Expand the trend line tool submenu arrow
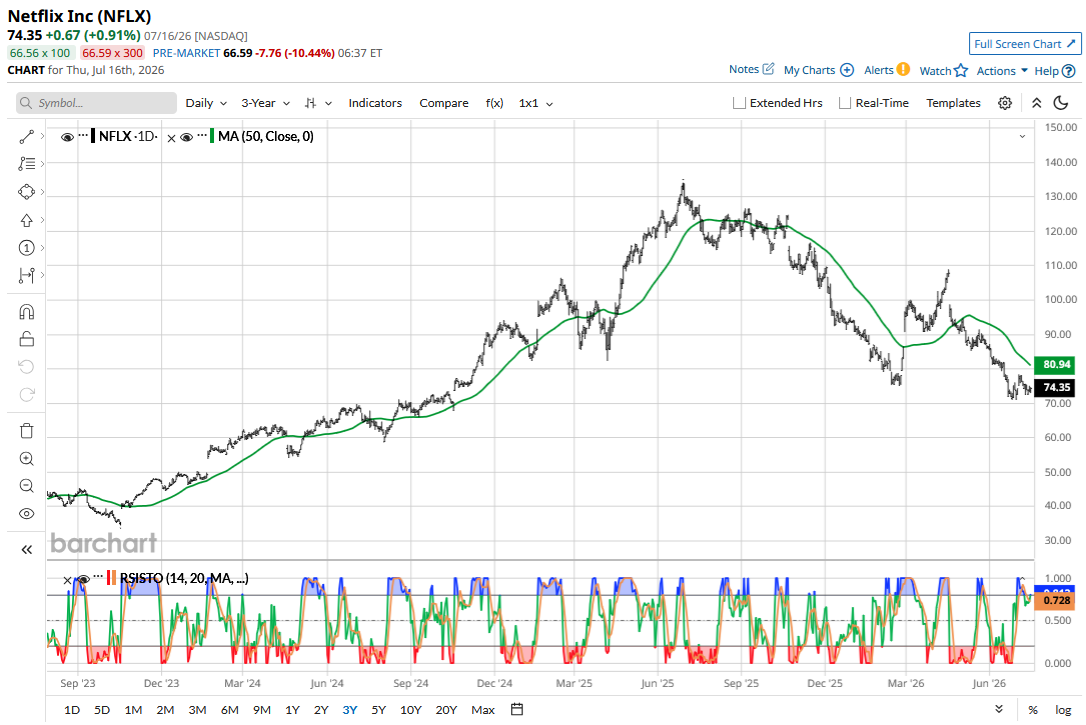This screenshot has width=1086, height=725. tap(42, 136)
